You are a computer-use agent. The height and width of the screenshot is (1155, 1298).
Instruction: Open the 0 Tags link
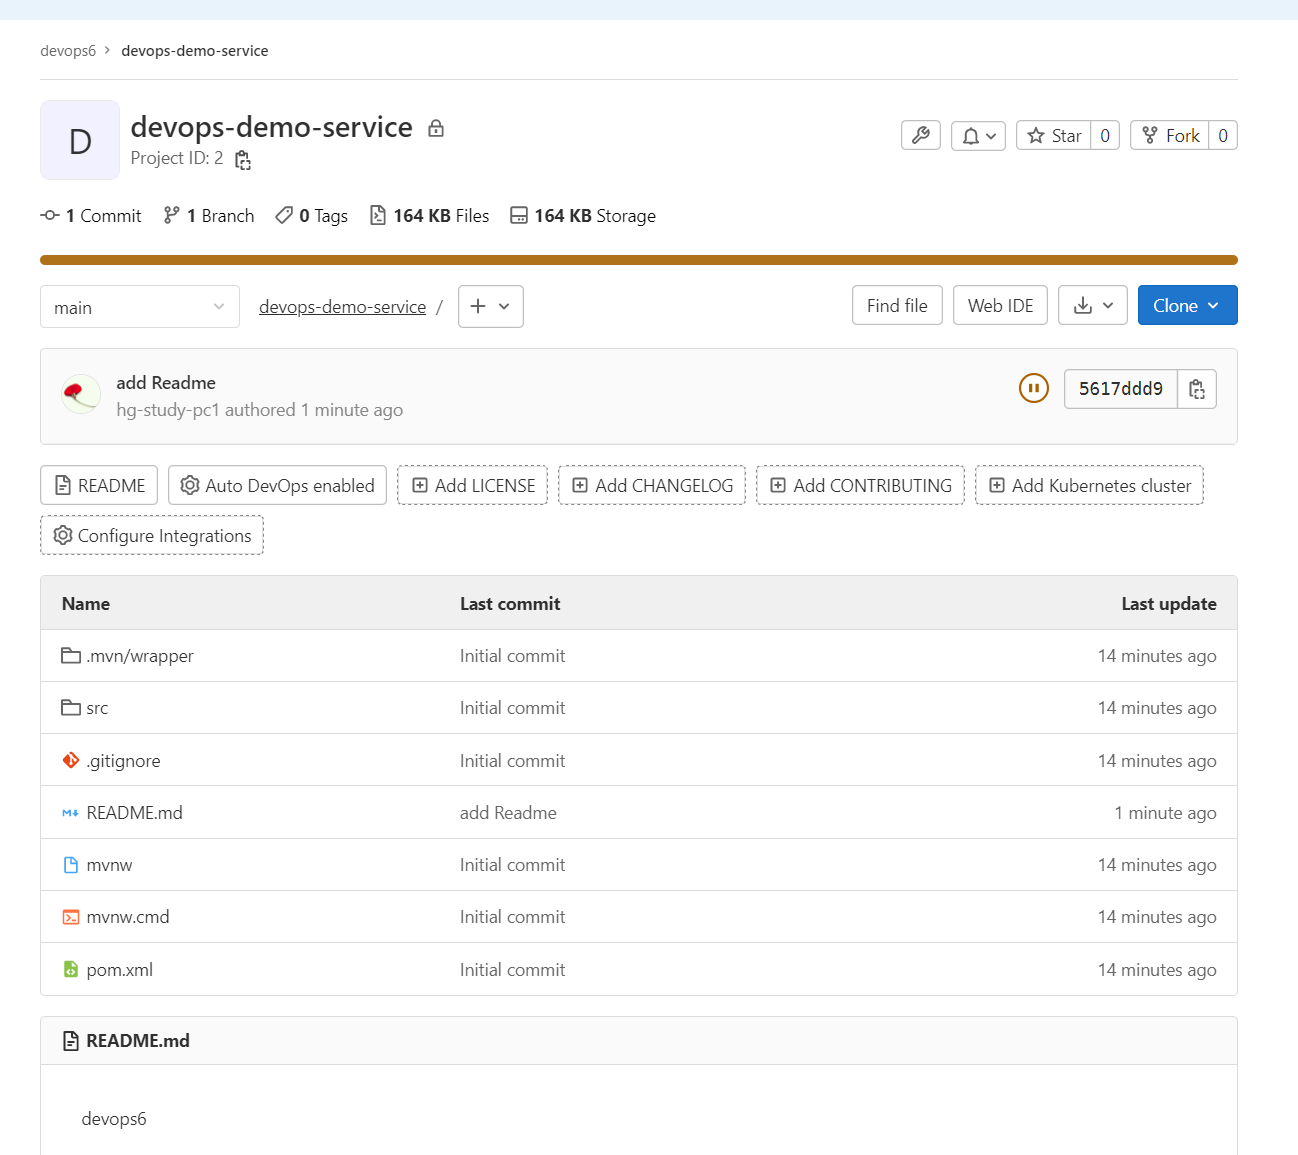pos(312,216)
